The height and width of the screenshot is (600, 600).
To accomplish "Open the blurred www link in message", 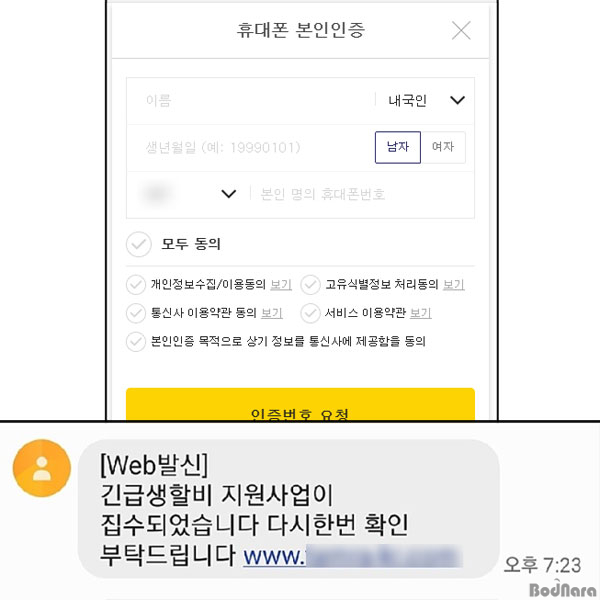I will click(x=352, y=556).
